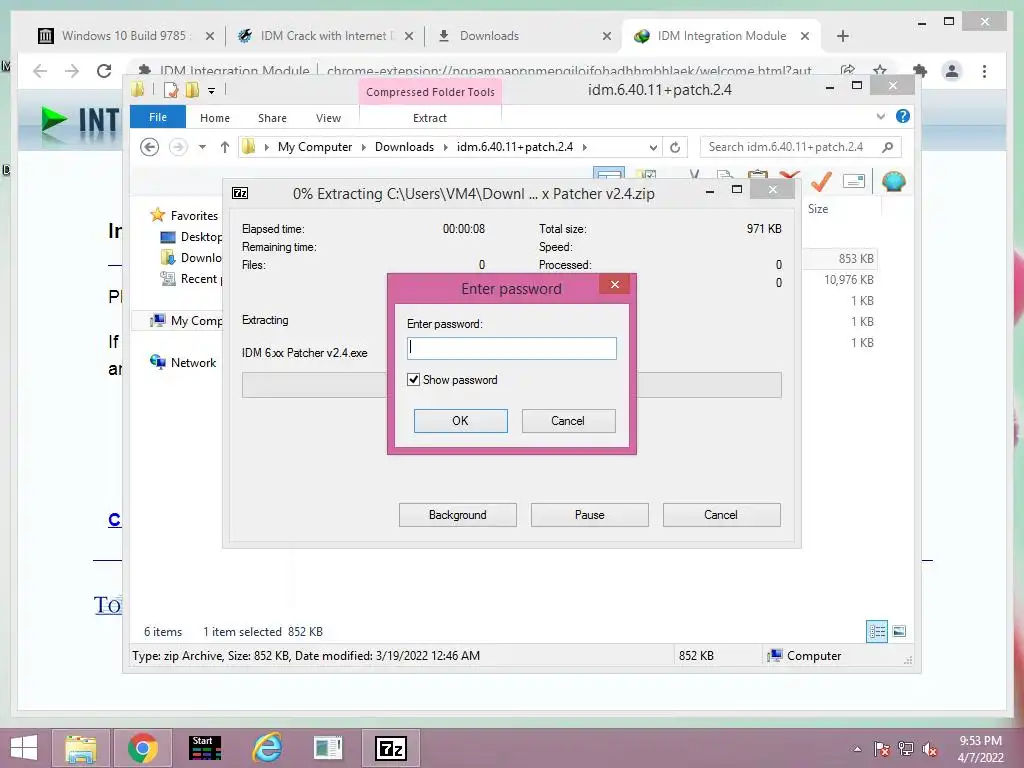Bookmark the page with the star icon

click(x=880, y=71)
